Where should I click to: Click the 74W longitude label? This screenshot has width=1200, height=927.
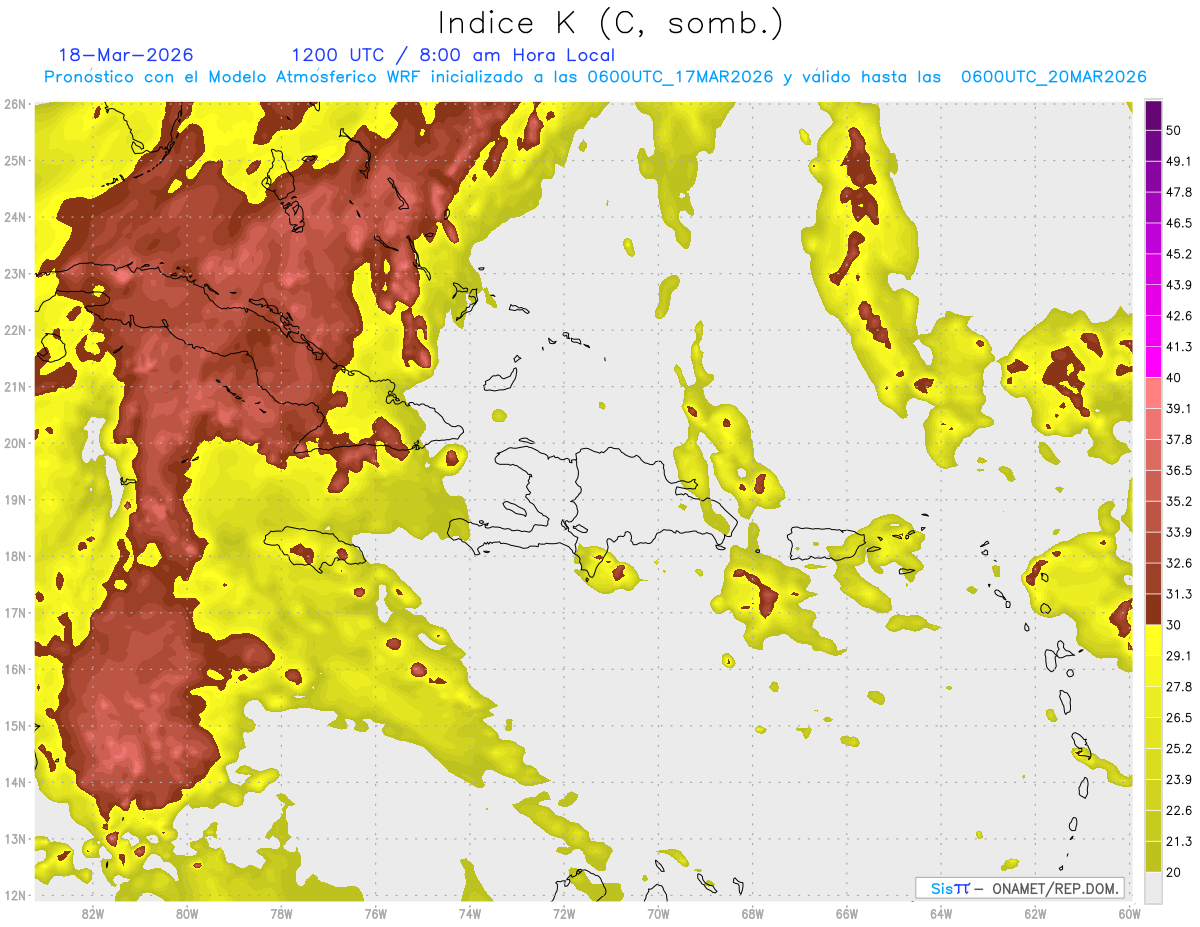coord(470,914)
